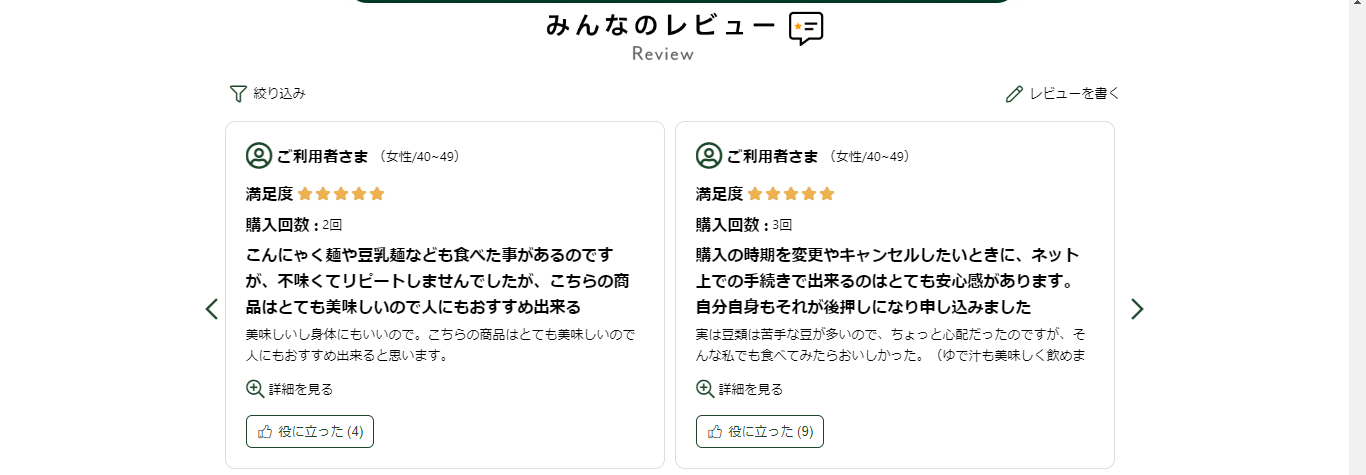Open レビューを書く to write a review
The image size is (1366, 475).
(1063, 94)
